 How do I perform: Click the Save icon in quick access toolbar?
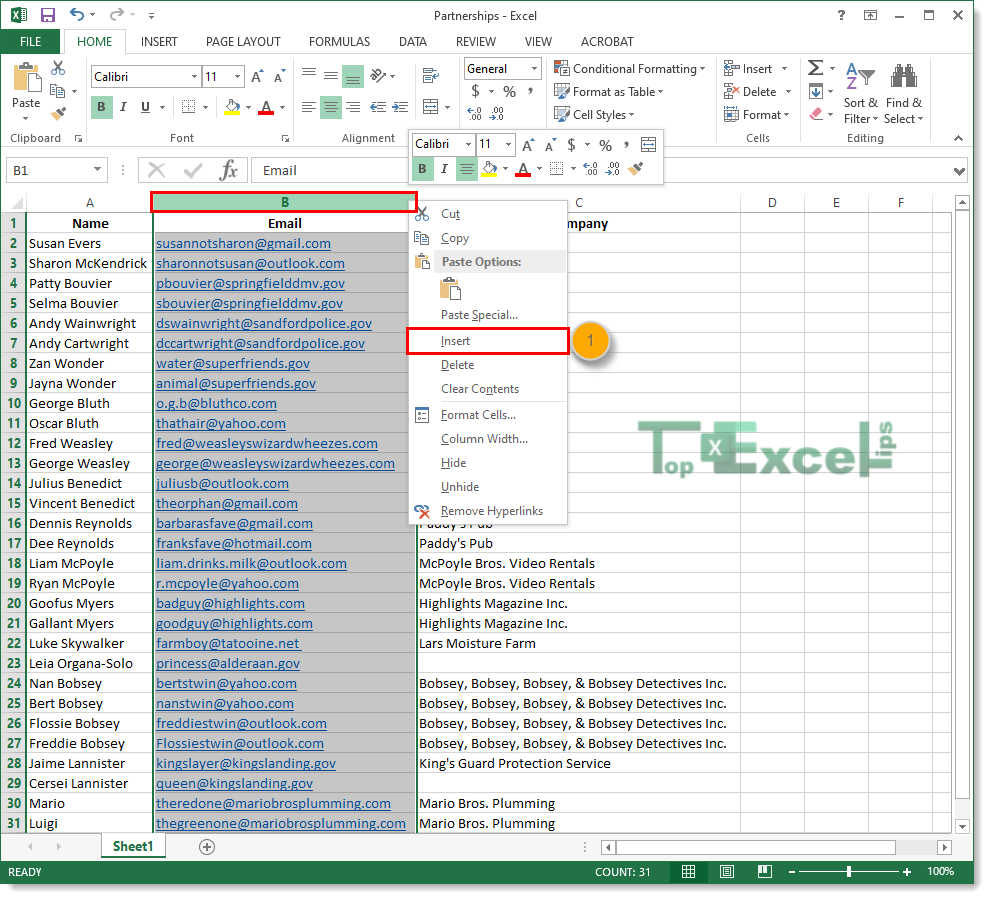coord(48,15)
